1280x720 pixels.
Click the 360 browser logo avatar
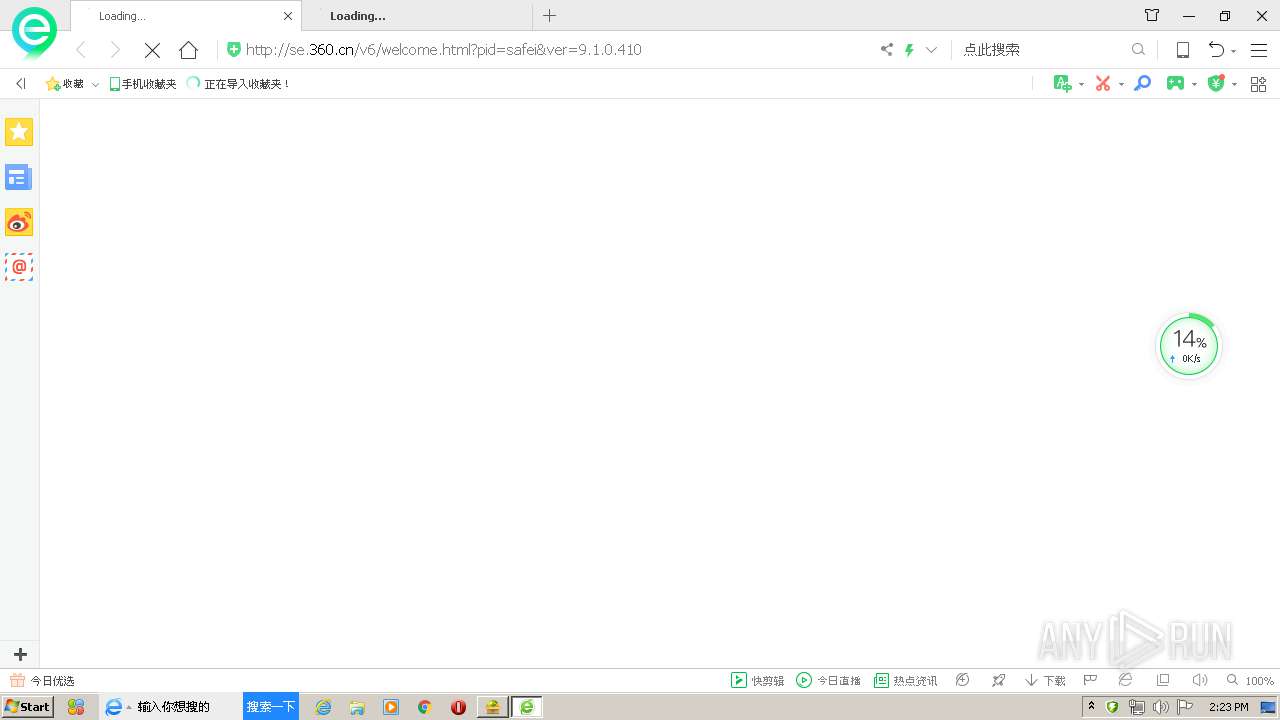point(34,32)
